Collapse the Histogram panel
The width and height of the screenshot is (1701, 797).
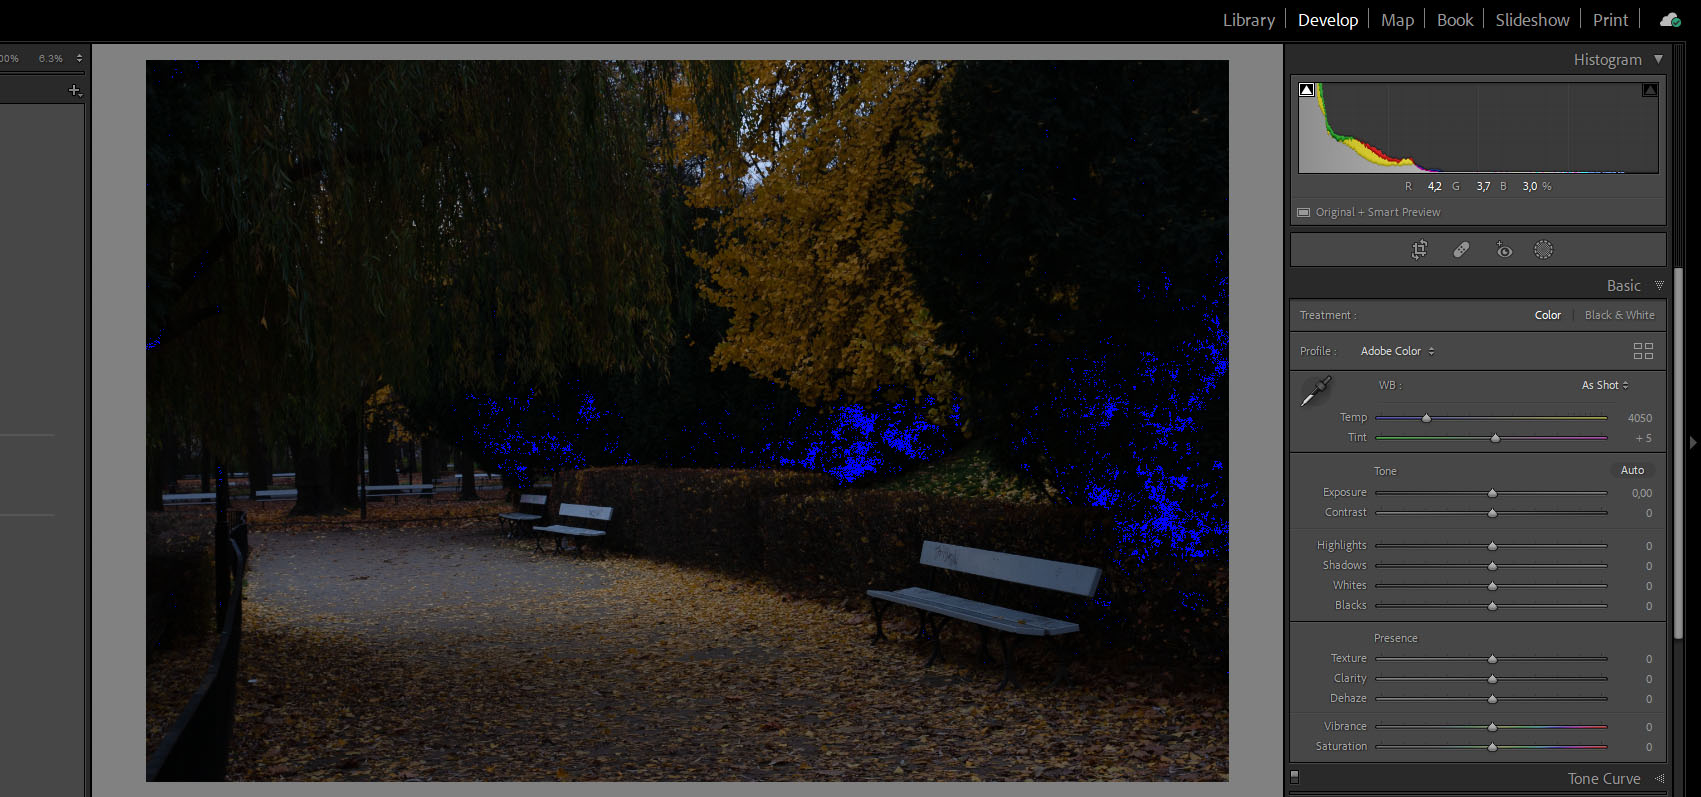(x=1659, y=60)
